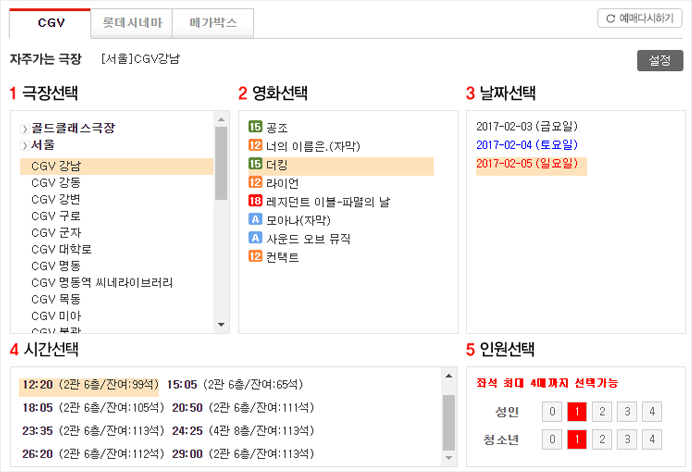Click the 예매다시하기 reset button
692x472 pixels.
pyautogui.click(x=640, y=19)
